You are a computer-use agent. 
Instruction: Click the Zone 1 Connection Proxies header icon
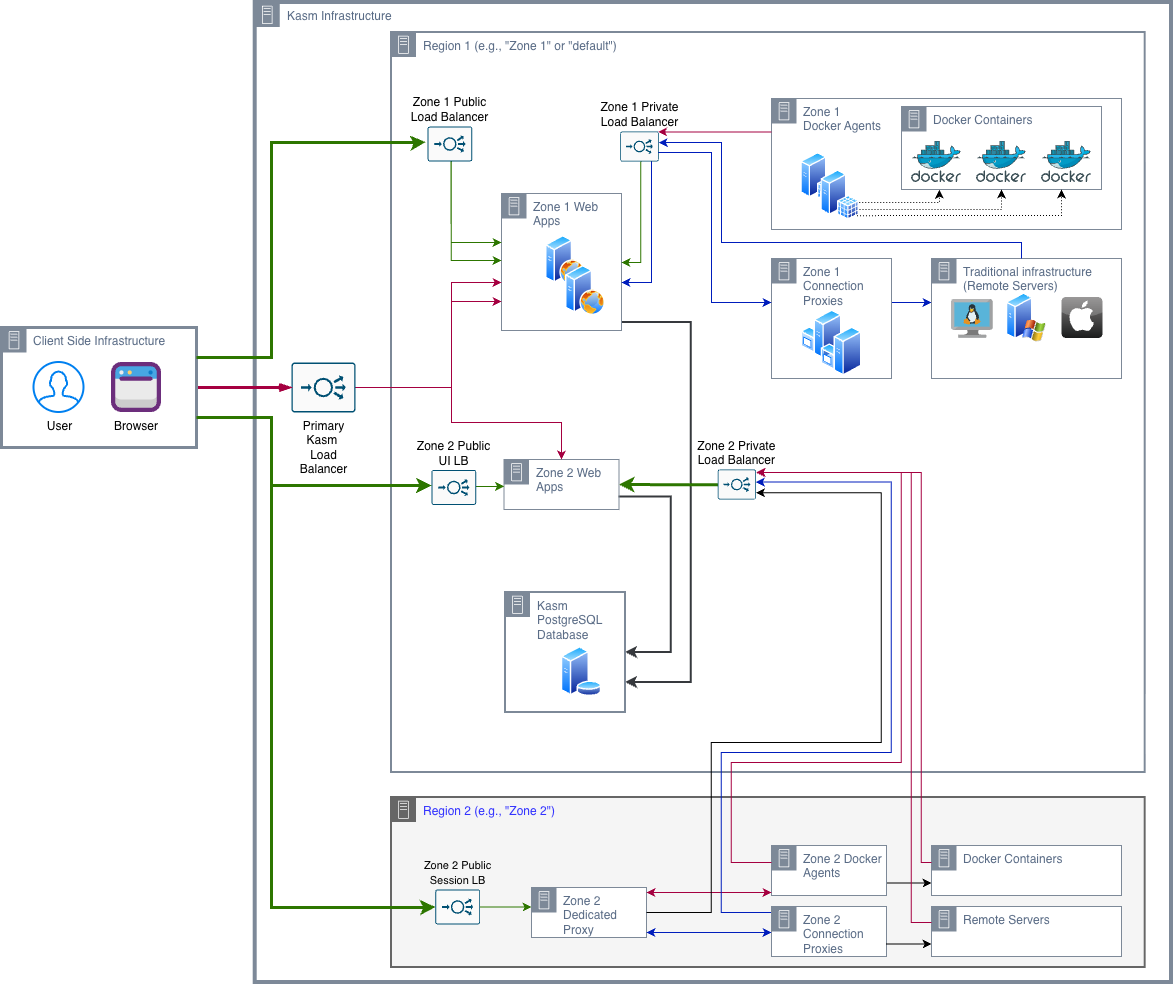pos(784,271)
